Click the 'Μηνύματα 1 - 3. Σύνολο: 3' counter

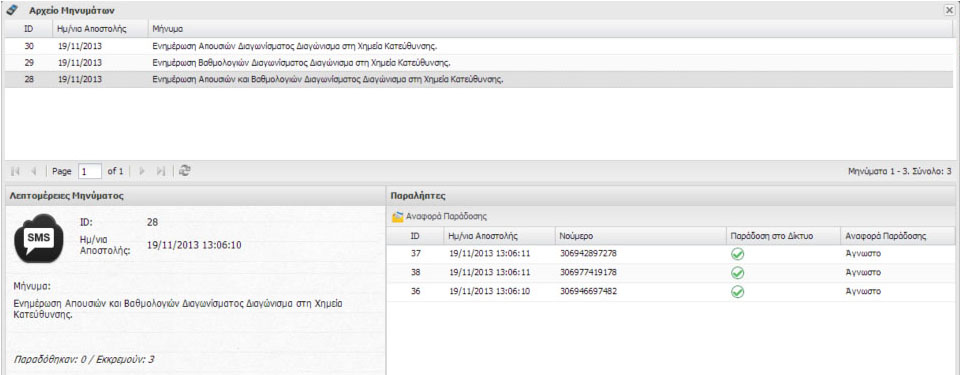899,172
